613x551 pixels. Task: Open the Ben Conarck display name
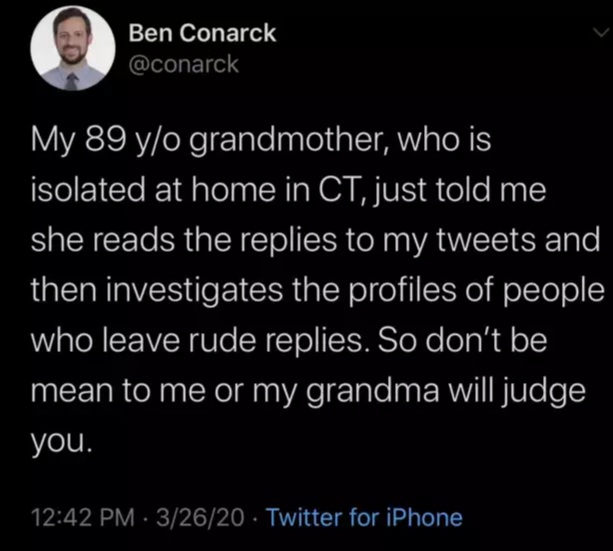203,34
